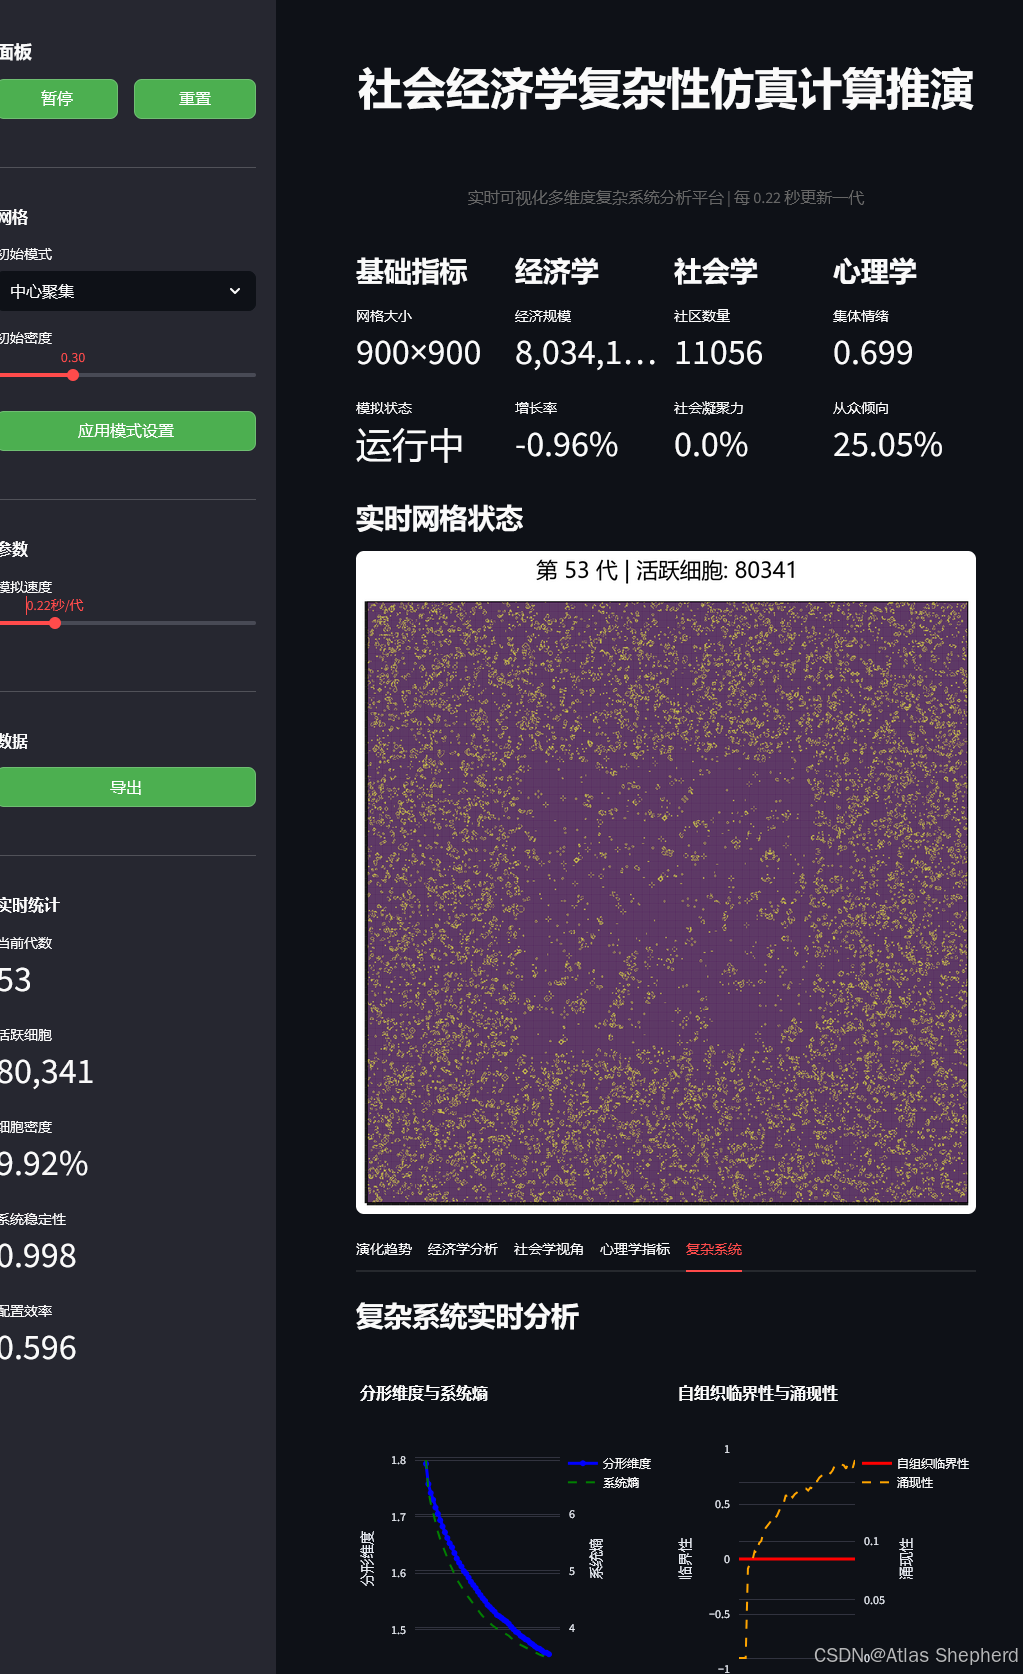Open the 中心聚集 initial mode dropdown

pos(126,291)
